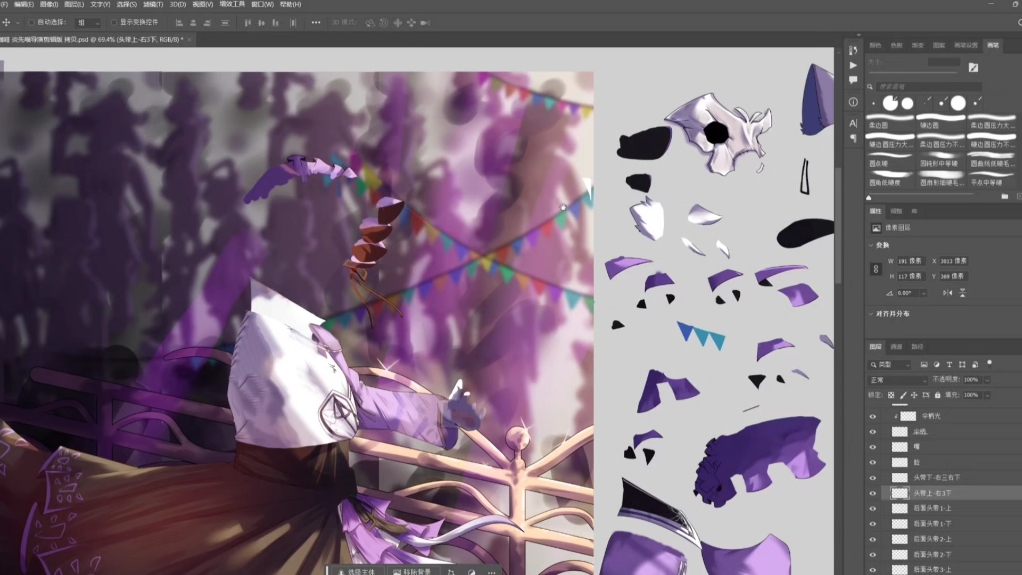Click the align vertical centers icon

261,23
